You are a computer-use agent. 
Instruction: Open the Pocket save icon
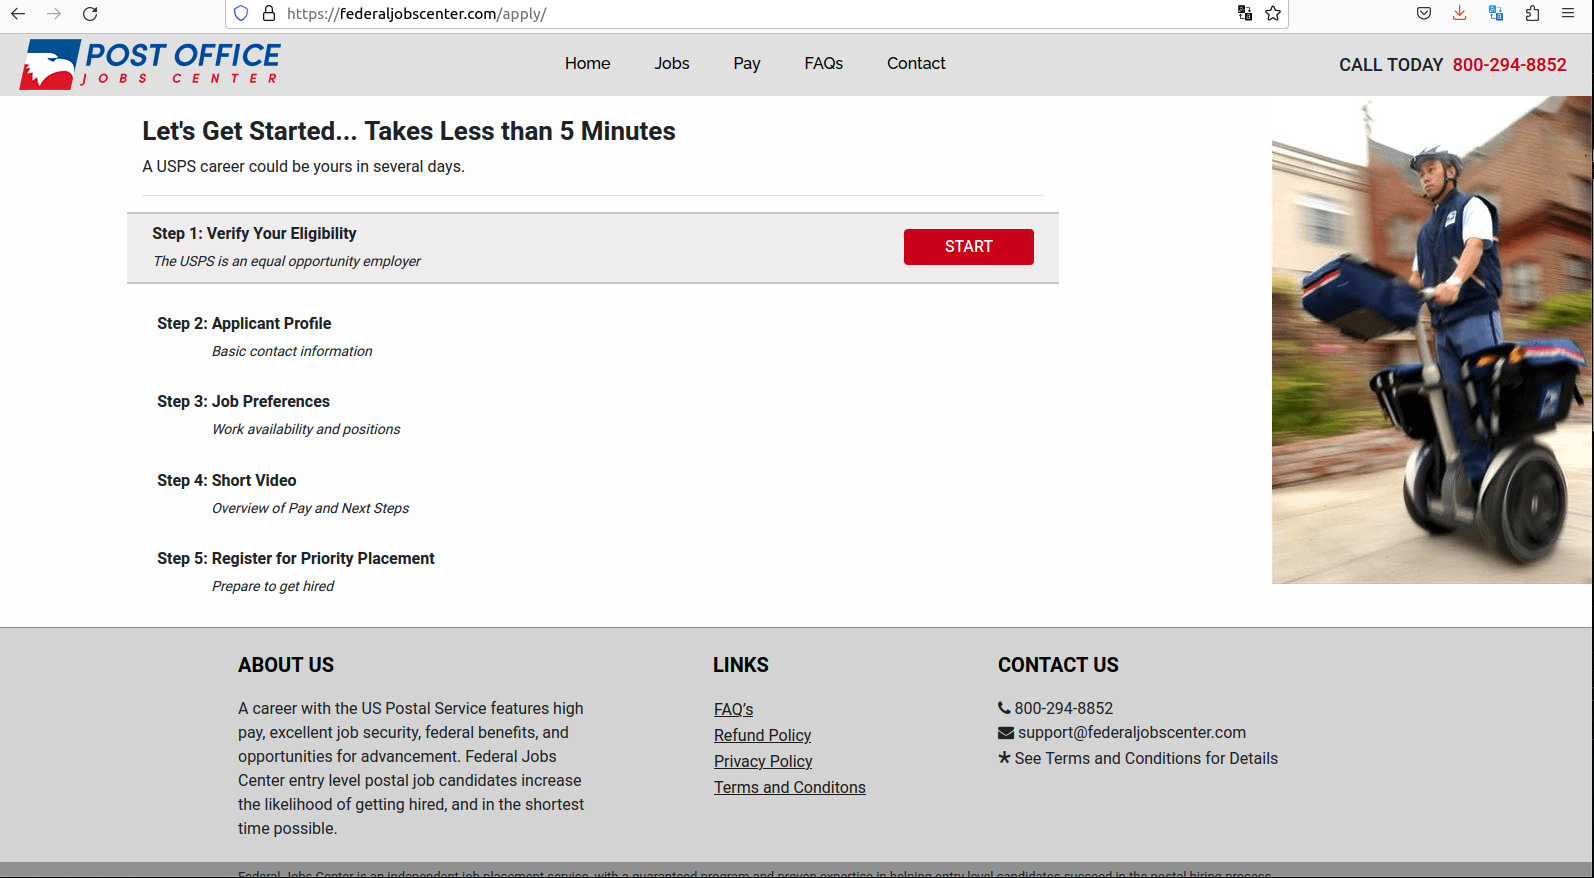pos(1424,13)
